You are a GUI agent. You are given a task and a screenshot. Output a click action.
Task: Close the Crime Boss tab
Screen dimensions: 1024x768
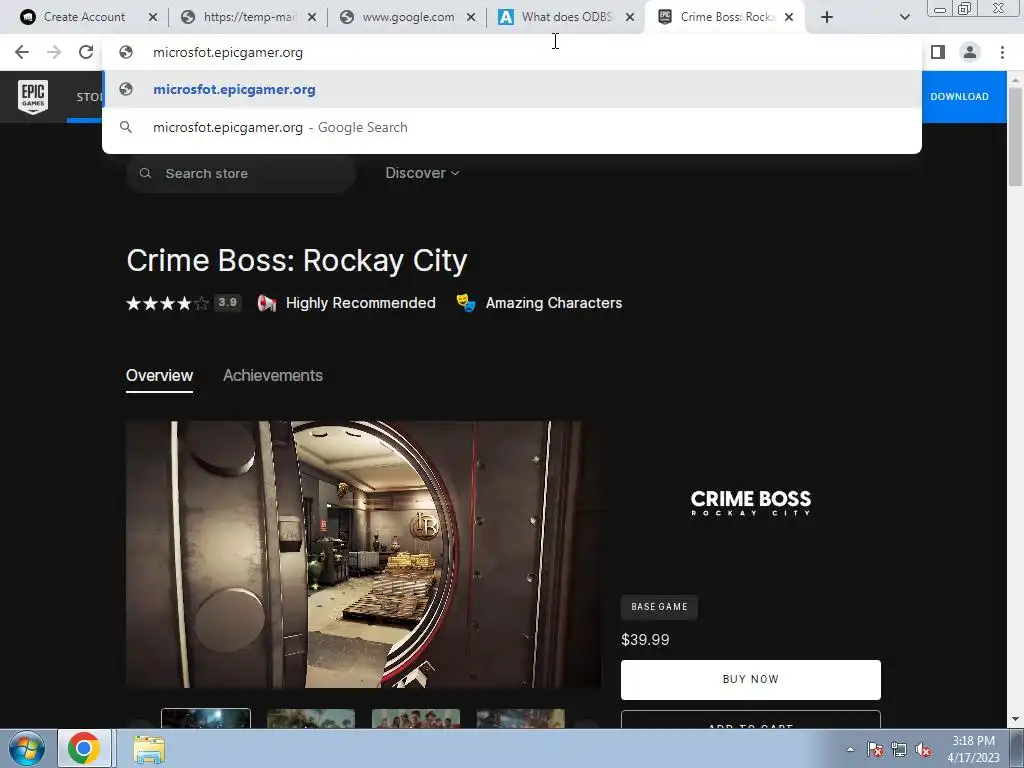tap(789, 17)
